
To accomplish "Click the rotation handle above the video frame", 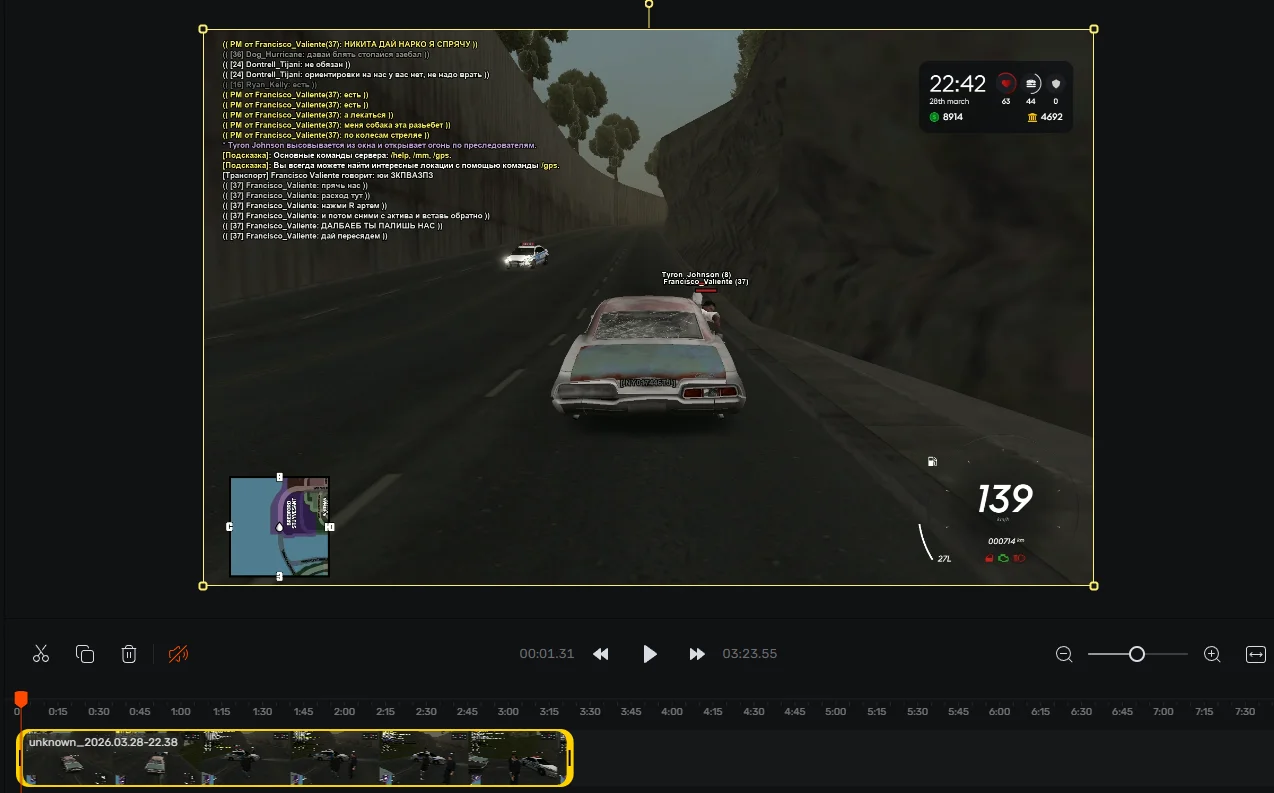I will pos(649,4).
